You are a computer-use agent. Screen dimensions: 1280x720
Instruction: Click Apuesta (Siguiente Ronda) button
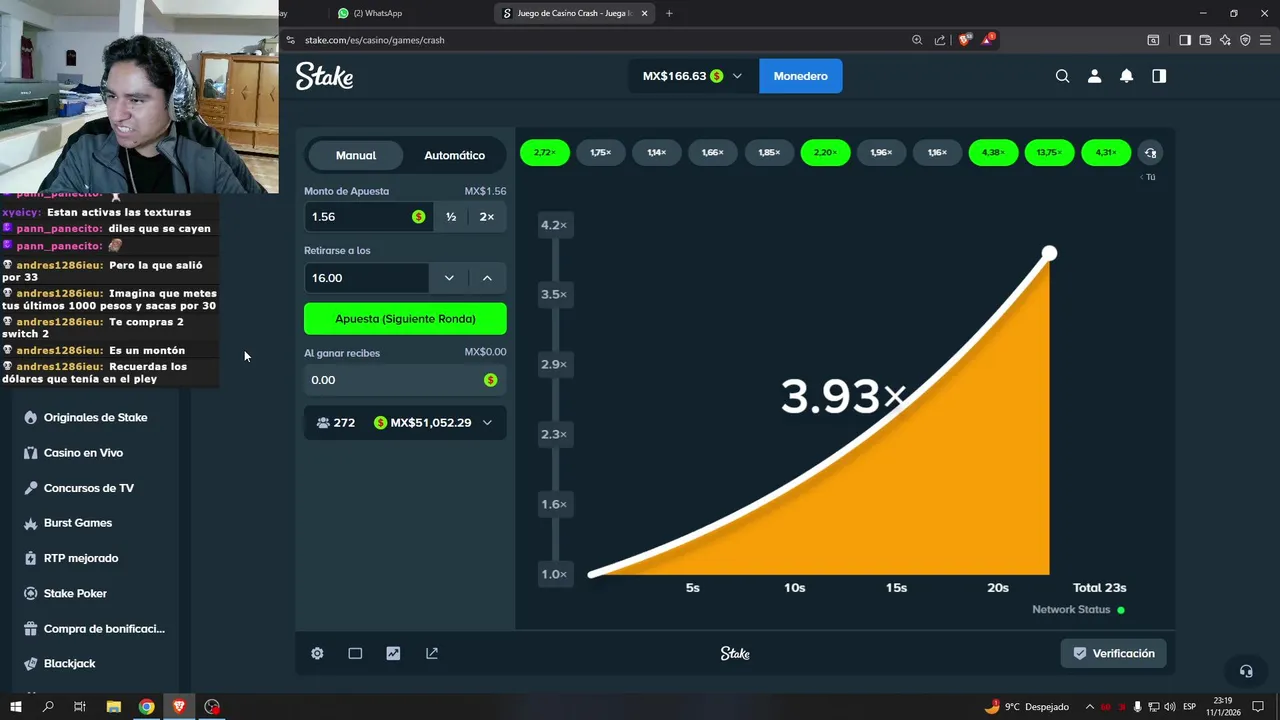tap(405, 318)
